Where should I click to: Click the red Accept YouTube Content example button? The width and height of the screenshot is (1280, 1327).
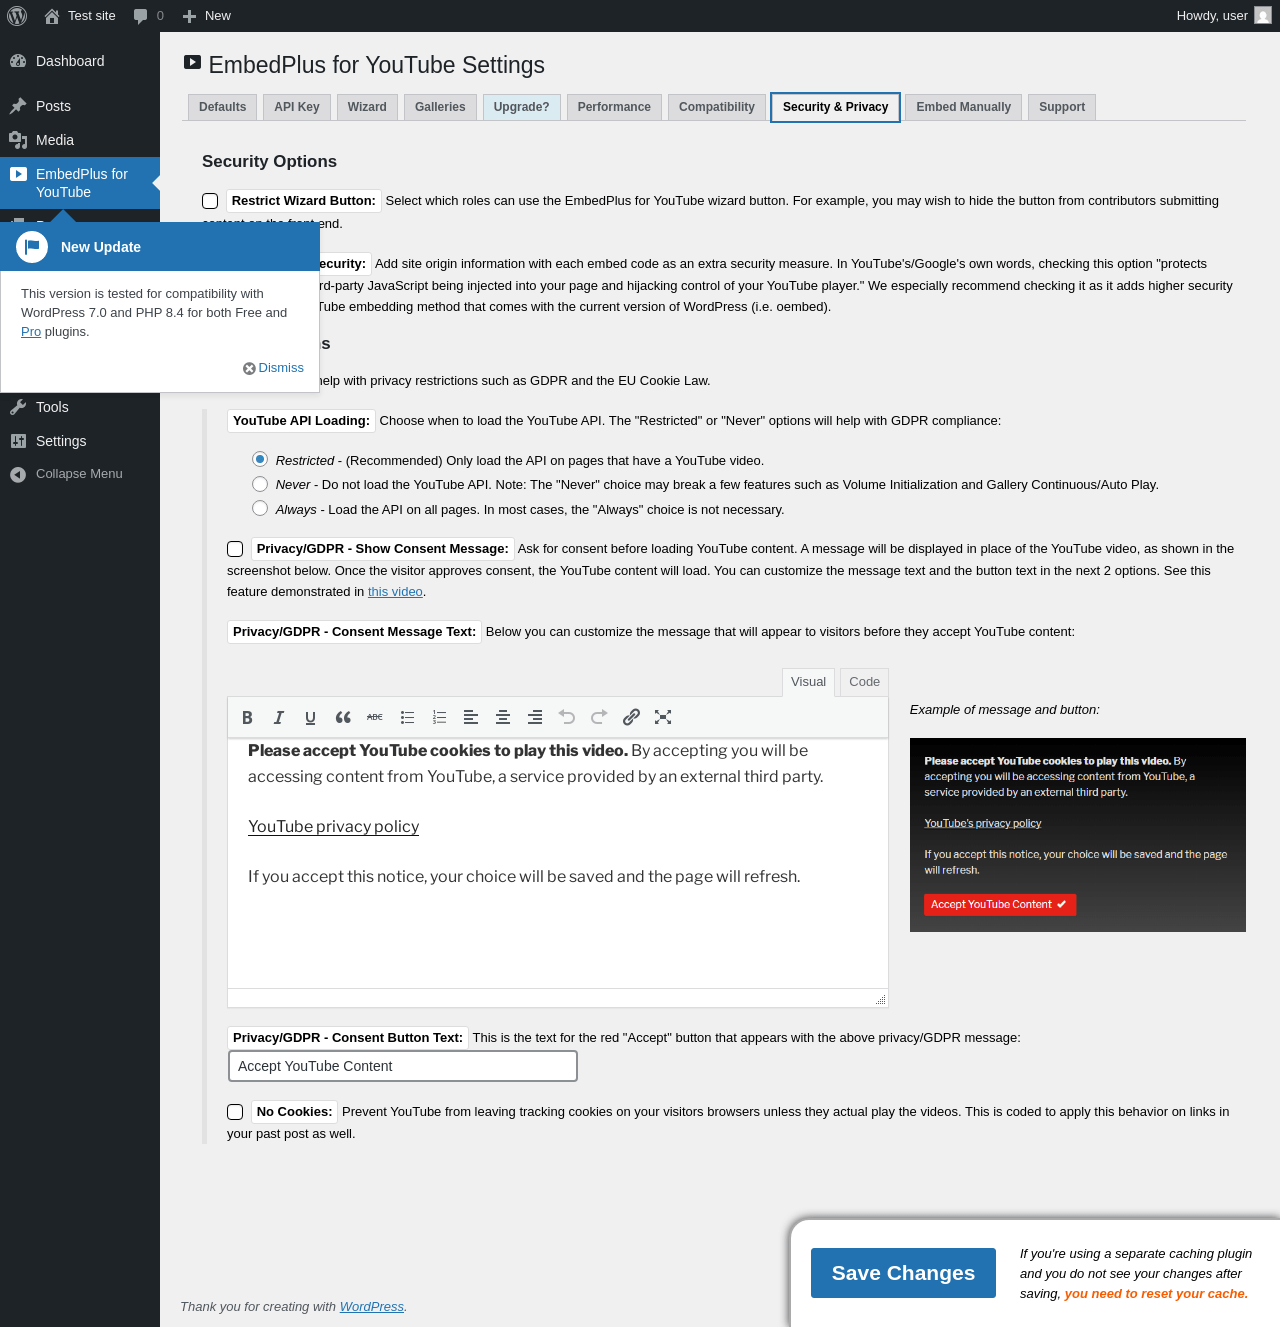pos(999,904)
